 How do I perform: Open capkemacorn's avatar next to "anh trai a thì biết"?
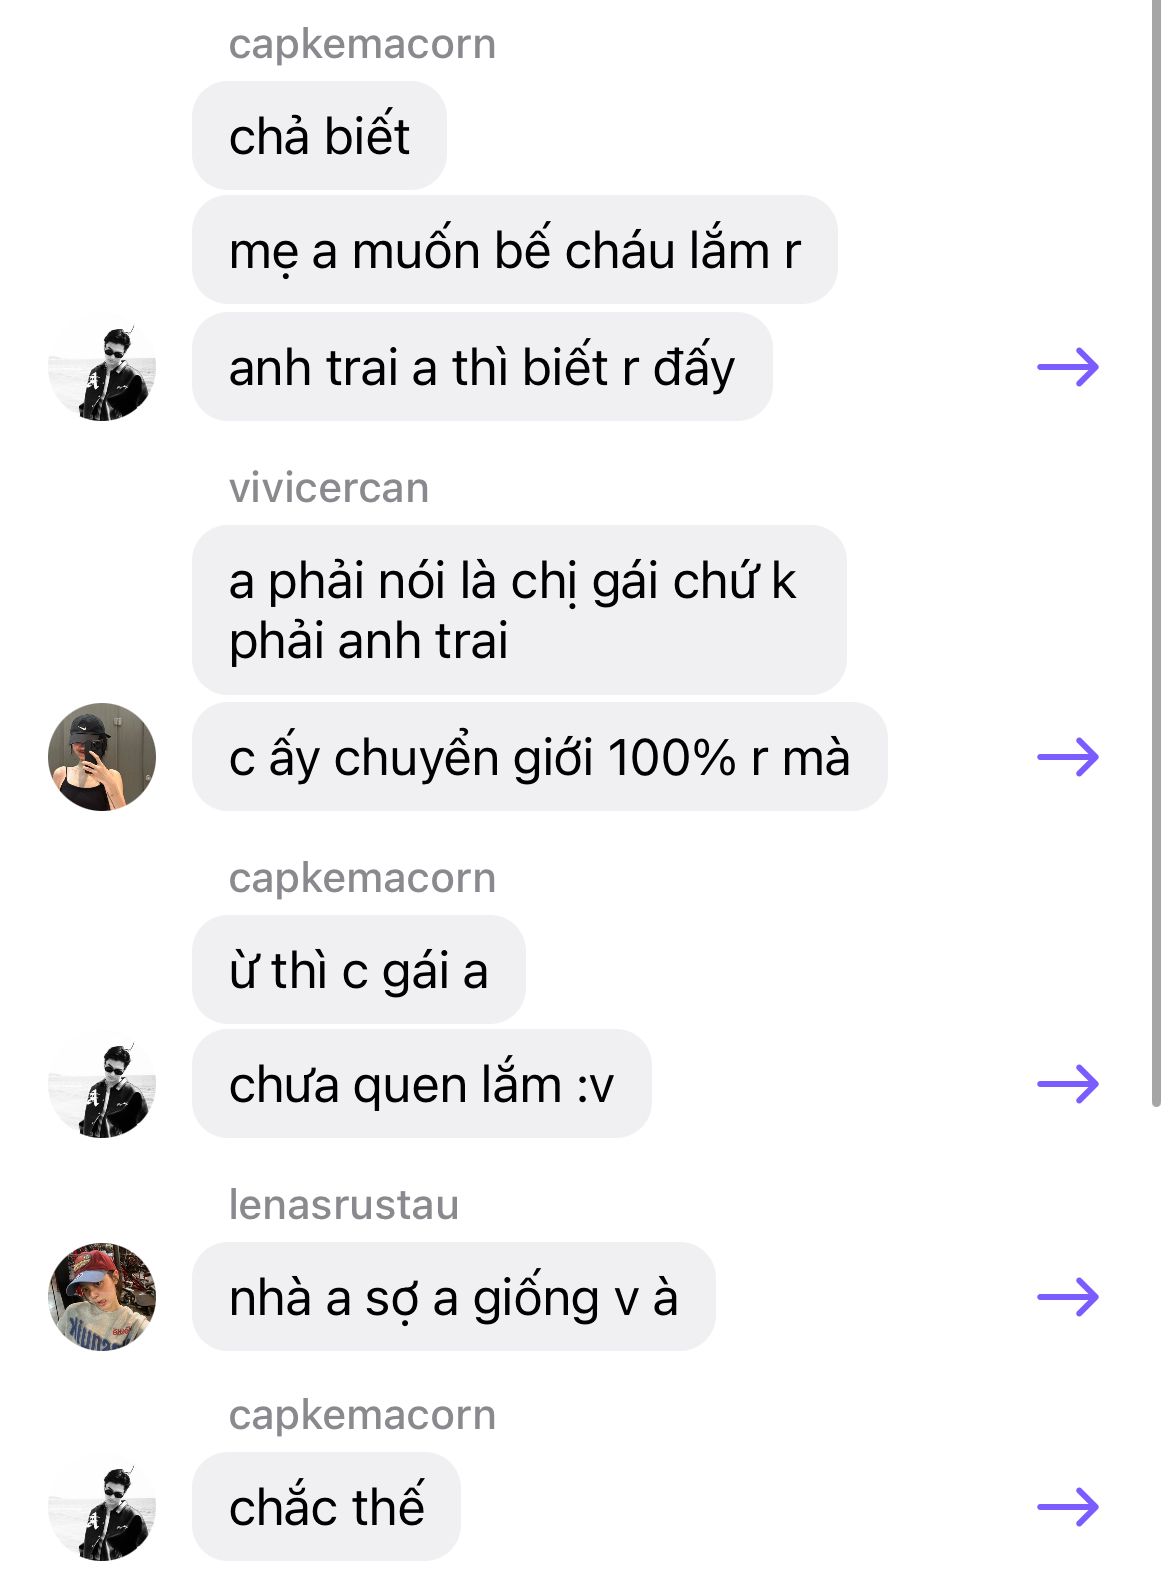coord(102,367)
